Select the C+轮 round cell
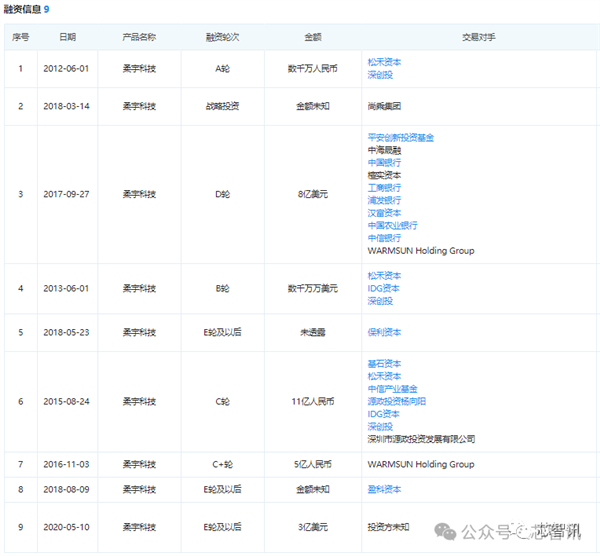 pyautogui.click(x=222, y=464)
